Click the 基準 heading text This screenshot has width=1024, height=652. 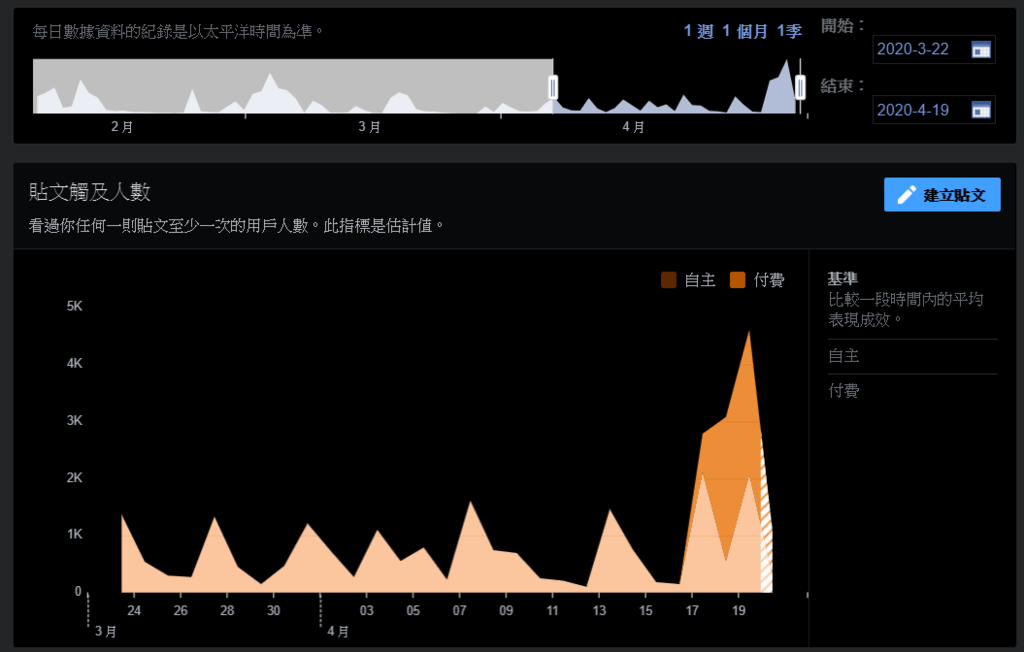click(x=842, y=279)
